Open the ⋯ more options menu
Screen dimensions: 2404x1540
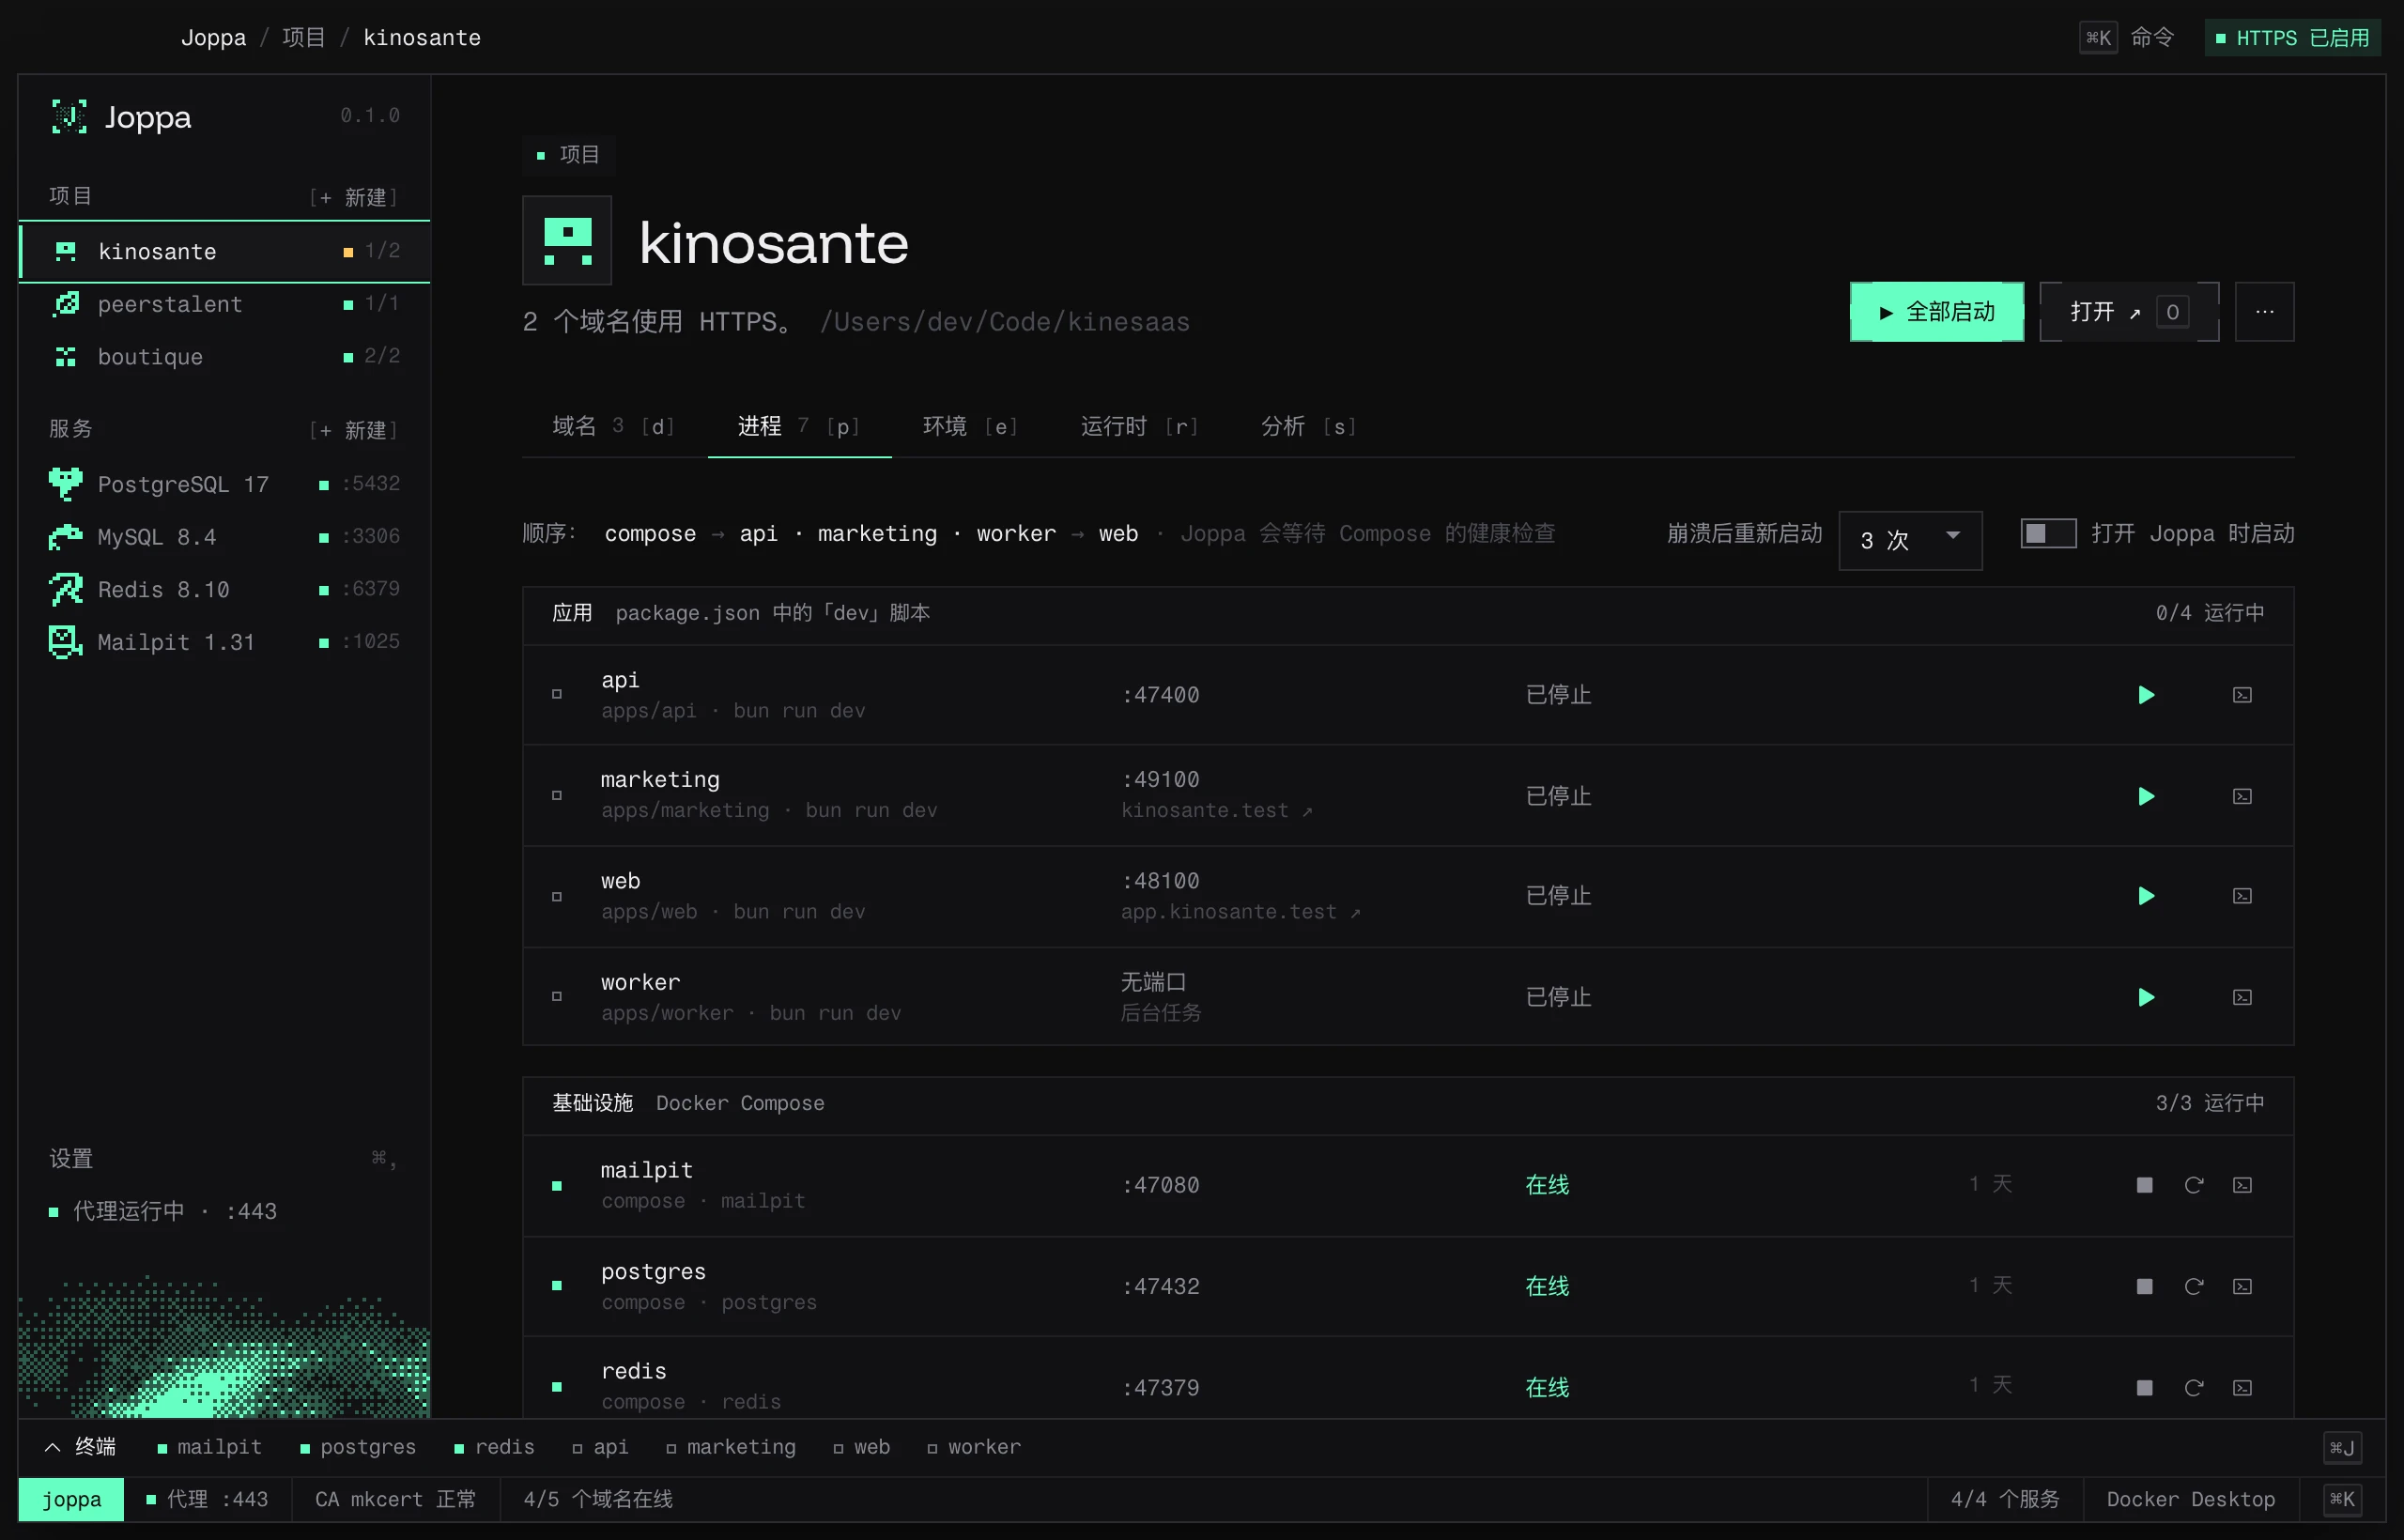[2264, 312]
